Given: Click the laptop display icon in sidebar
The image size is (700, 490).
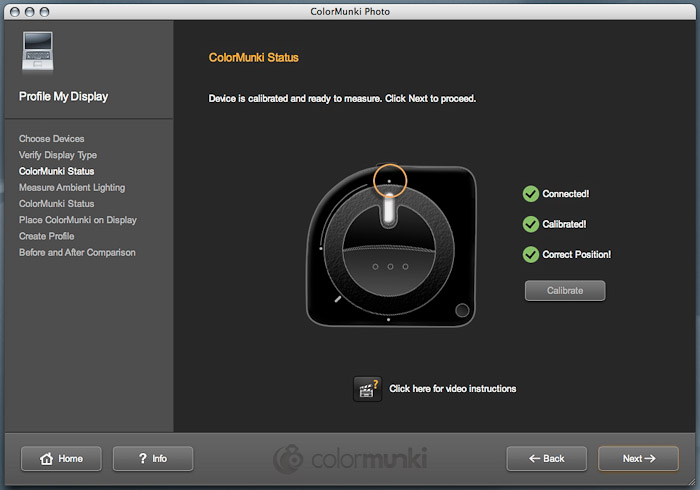Looking at the screenshot, I should point(36,54).
